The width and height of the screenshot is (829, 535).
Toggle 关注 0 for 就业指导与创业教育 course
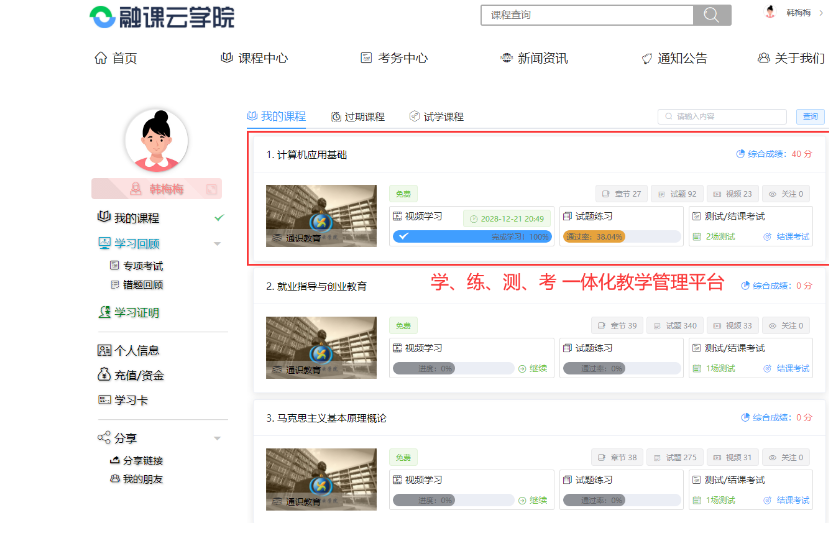pos(786,326)
